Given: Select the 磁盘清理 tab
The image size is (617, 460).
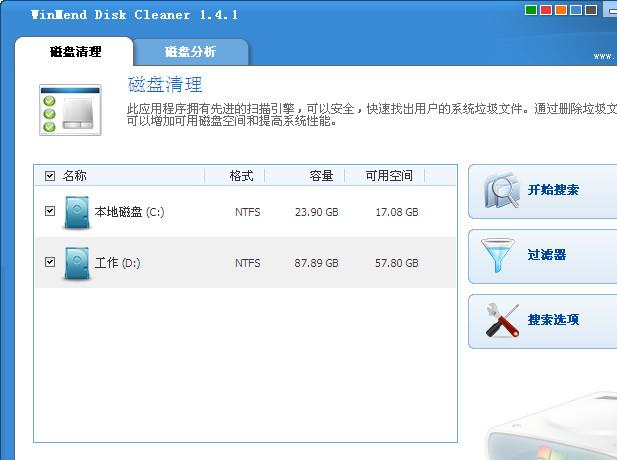Looking at the screenshot, I should point(76,52).
